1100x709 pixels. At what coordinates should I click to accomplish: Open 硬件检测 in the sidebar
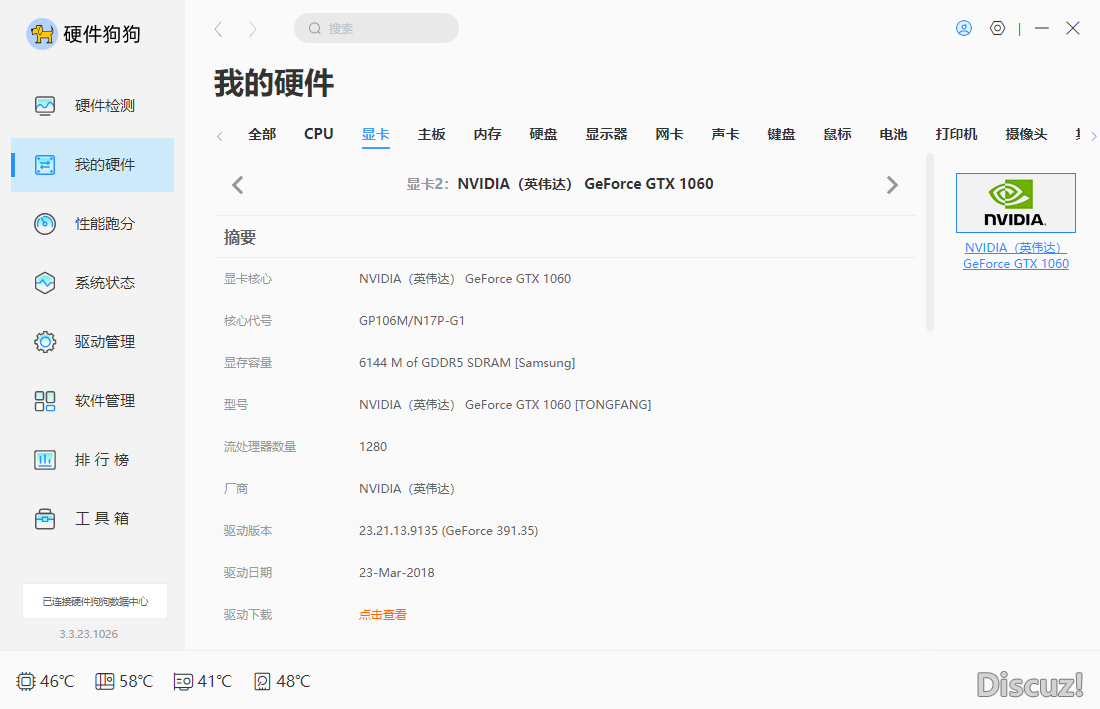point(93,106)
